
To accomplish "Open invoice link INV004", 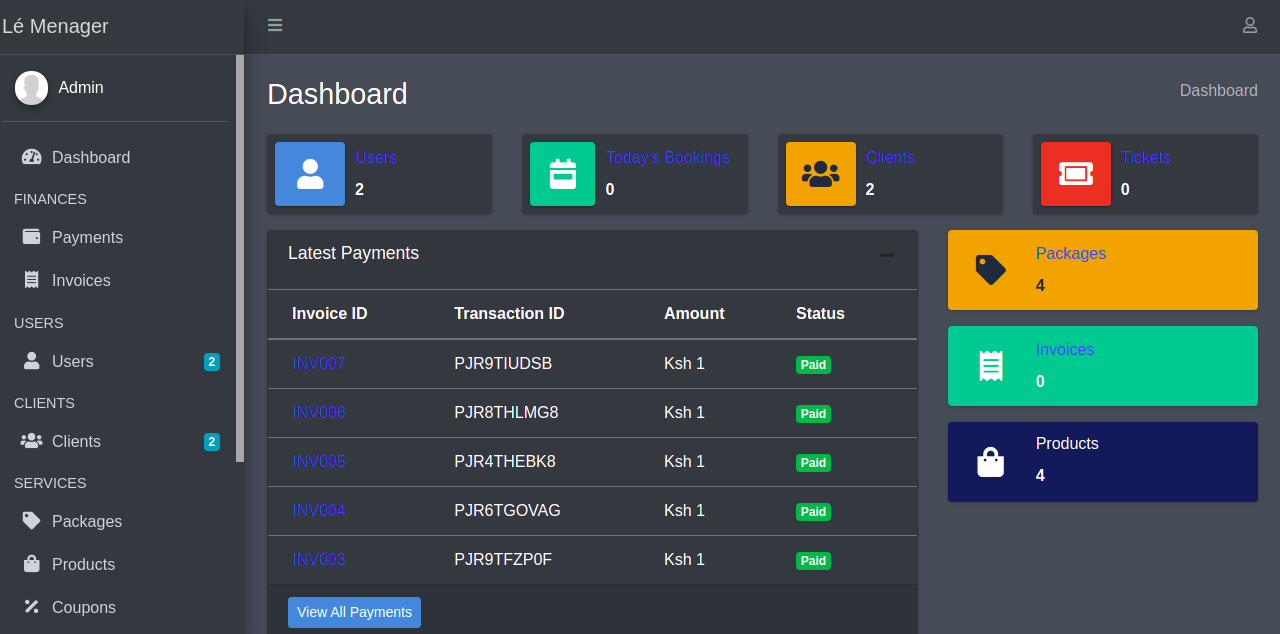I will point(319,510).
